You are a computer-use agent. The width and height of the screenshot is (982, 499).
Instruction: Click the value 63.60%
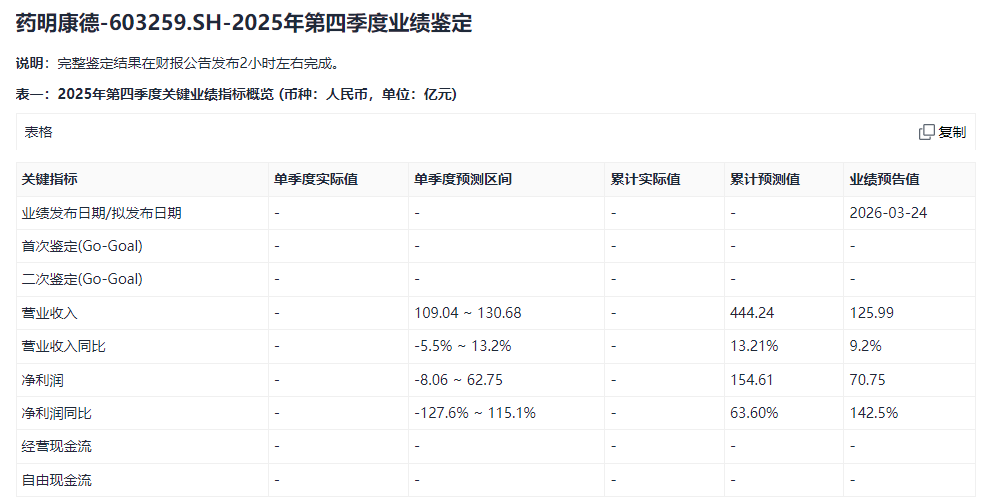tap(754, 413)
